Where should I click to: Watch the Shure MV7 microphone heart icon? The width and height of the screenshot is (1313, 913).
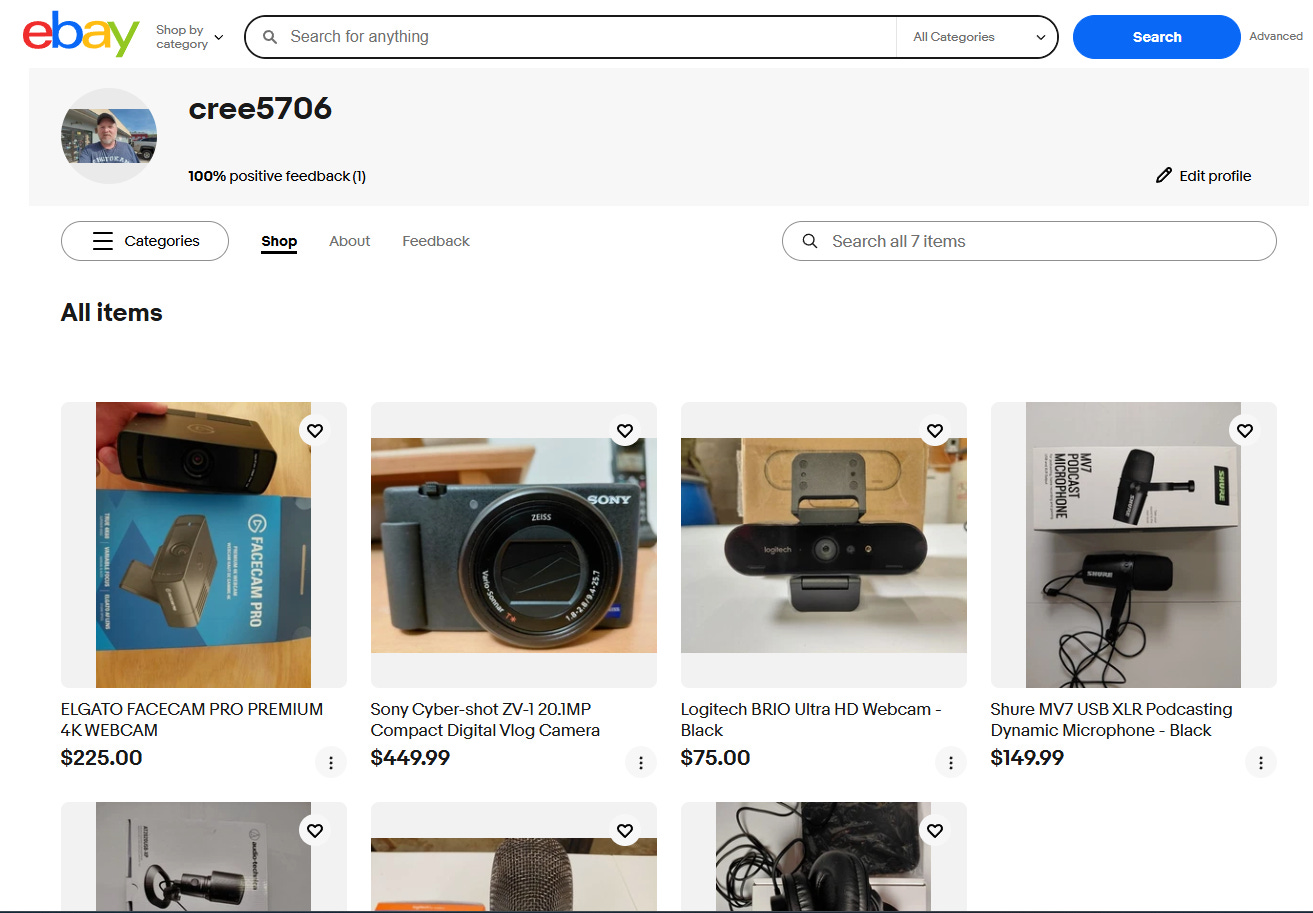point(1245,431)
